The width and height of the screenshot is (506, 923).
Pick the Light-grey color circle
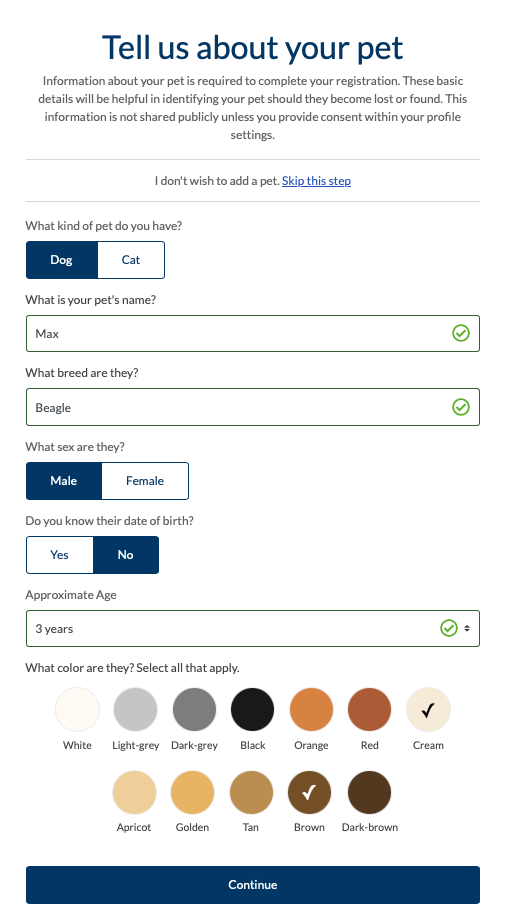(x=135, y=709)
